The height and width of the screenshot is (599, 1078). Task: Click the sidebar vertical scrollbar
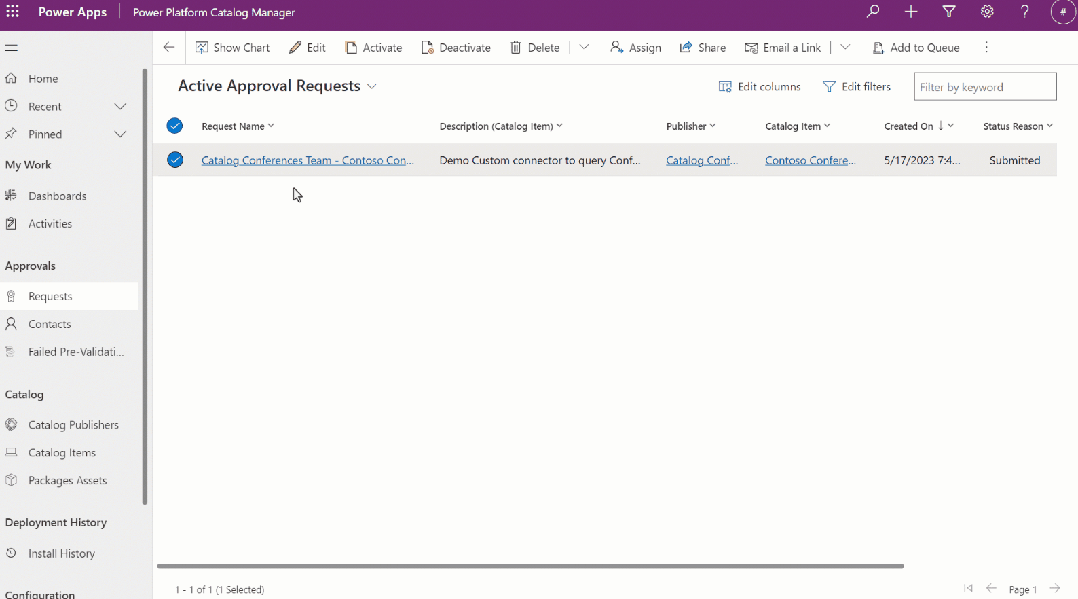click(145, 286)
